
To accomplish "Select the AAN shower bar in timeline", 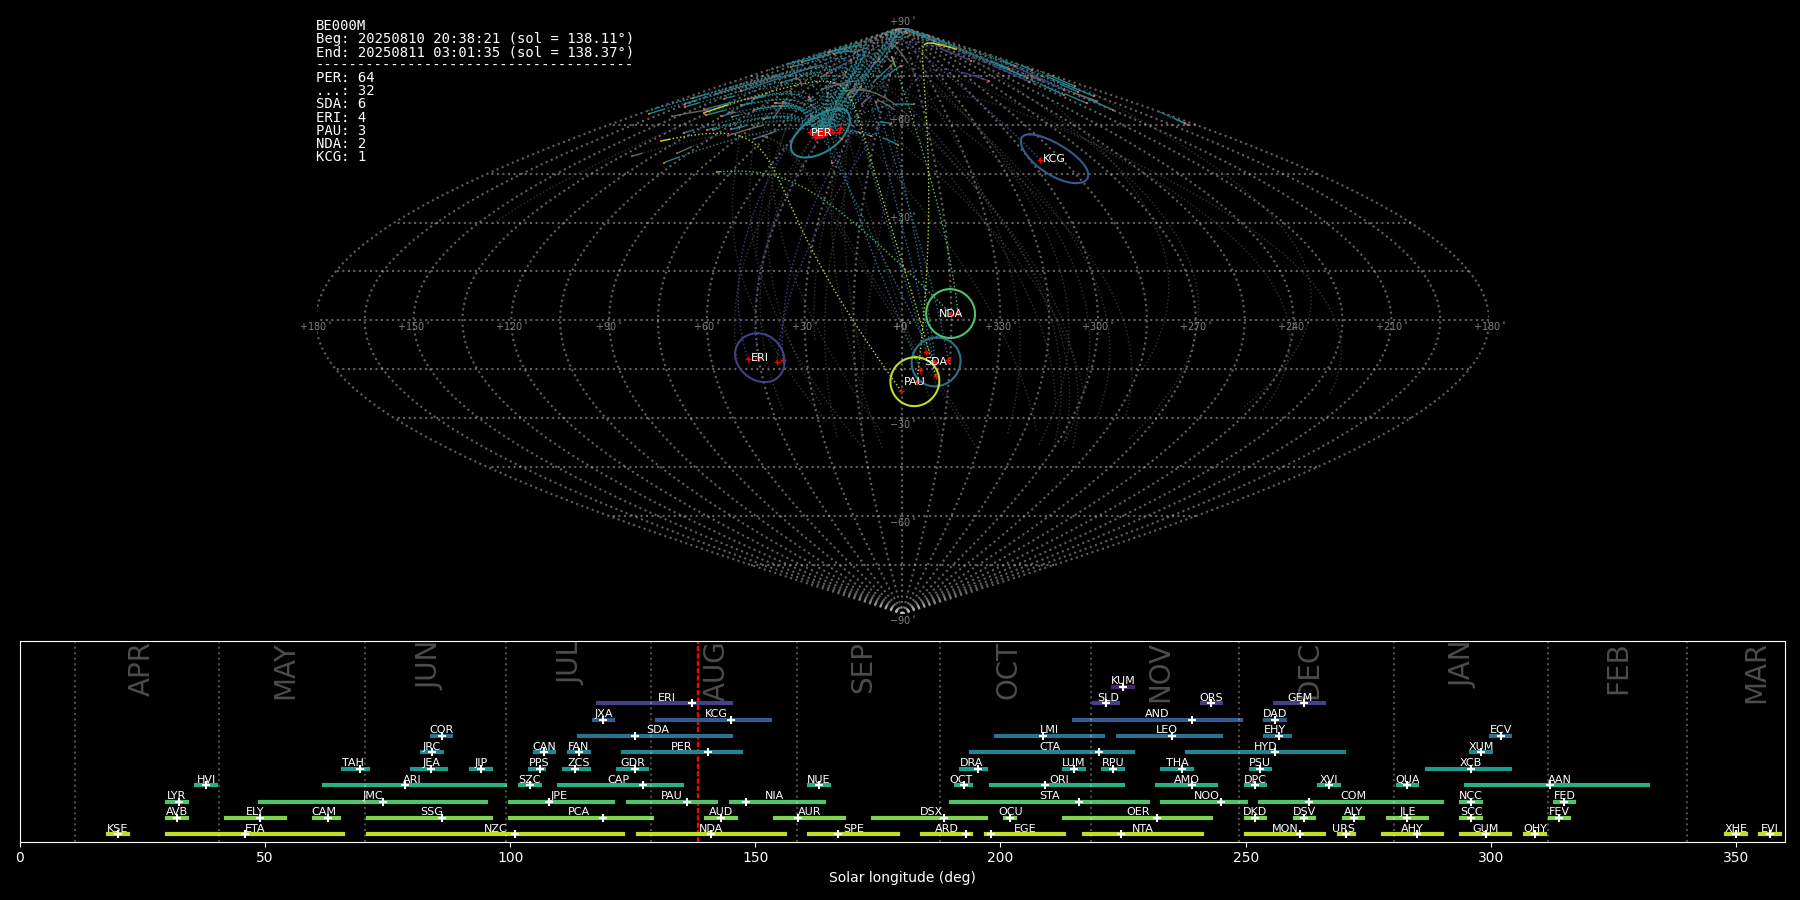I will click(x=1557, y=785).
